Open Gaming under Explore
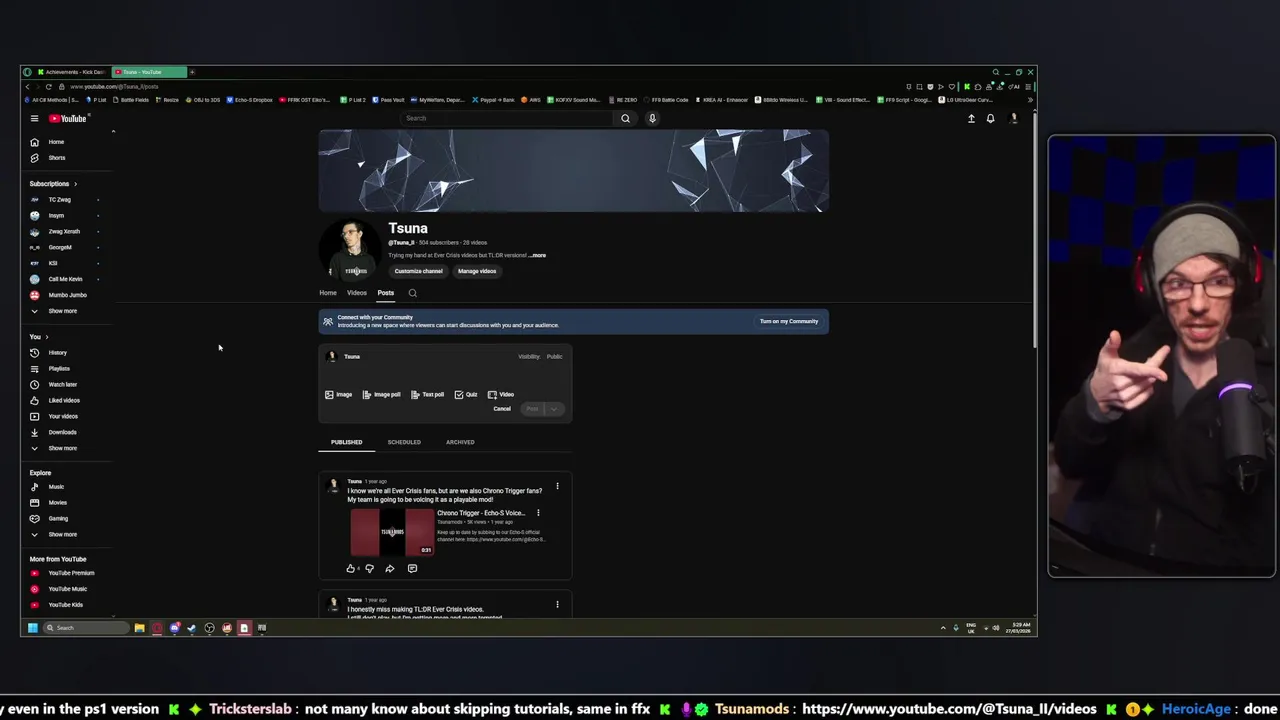 [58, 519]
